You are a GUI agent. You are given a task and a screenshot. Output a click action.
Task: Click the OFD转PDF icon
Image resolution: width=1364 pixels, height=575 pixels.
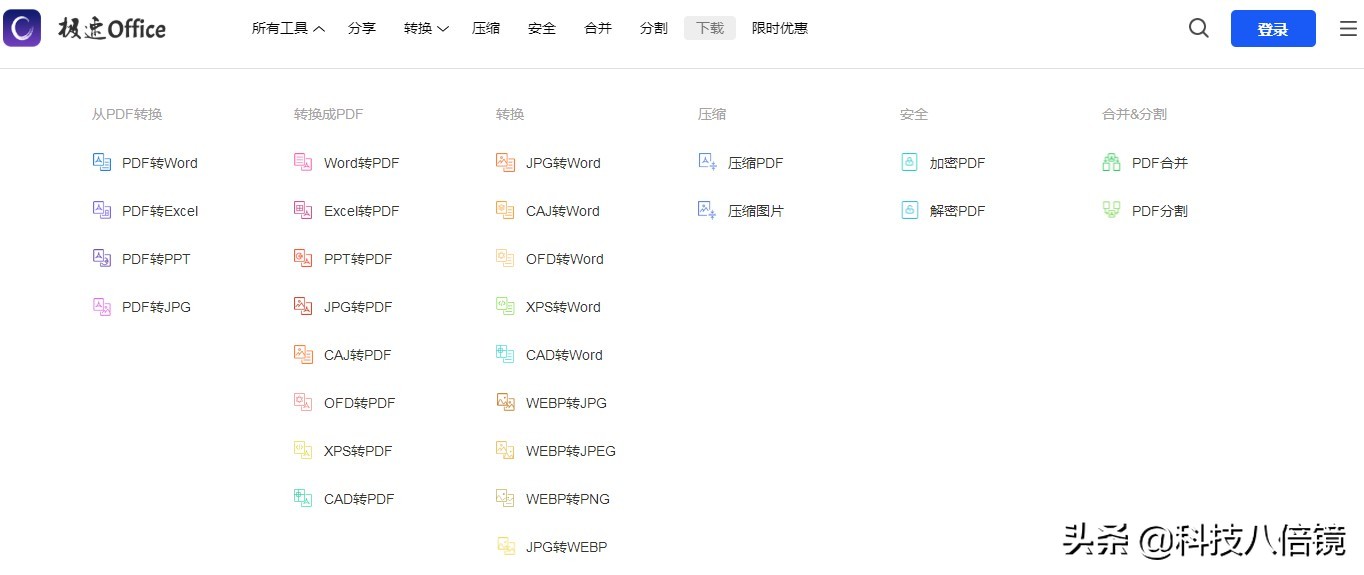303,402
